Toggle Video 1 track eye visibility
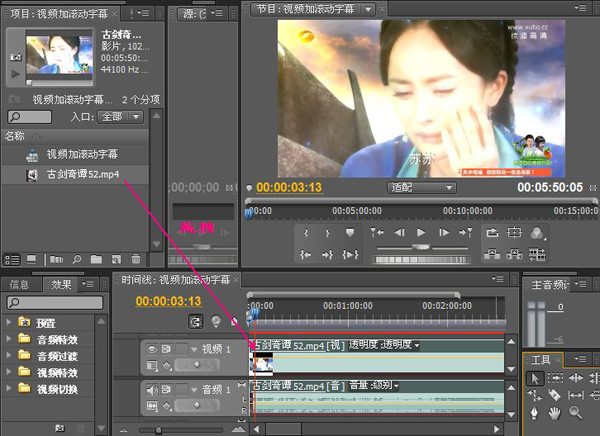The width and height of the screenshot is (600, 436). pos(152,349)
